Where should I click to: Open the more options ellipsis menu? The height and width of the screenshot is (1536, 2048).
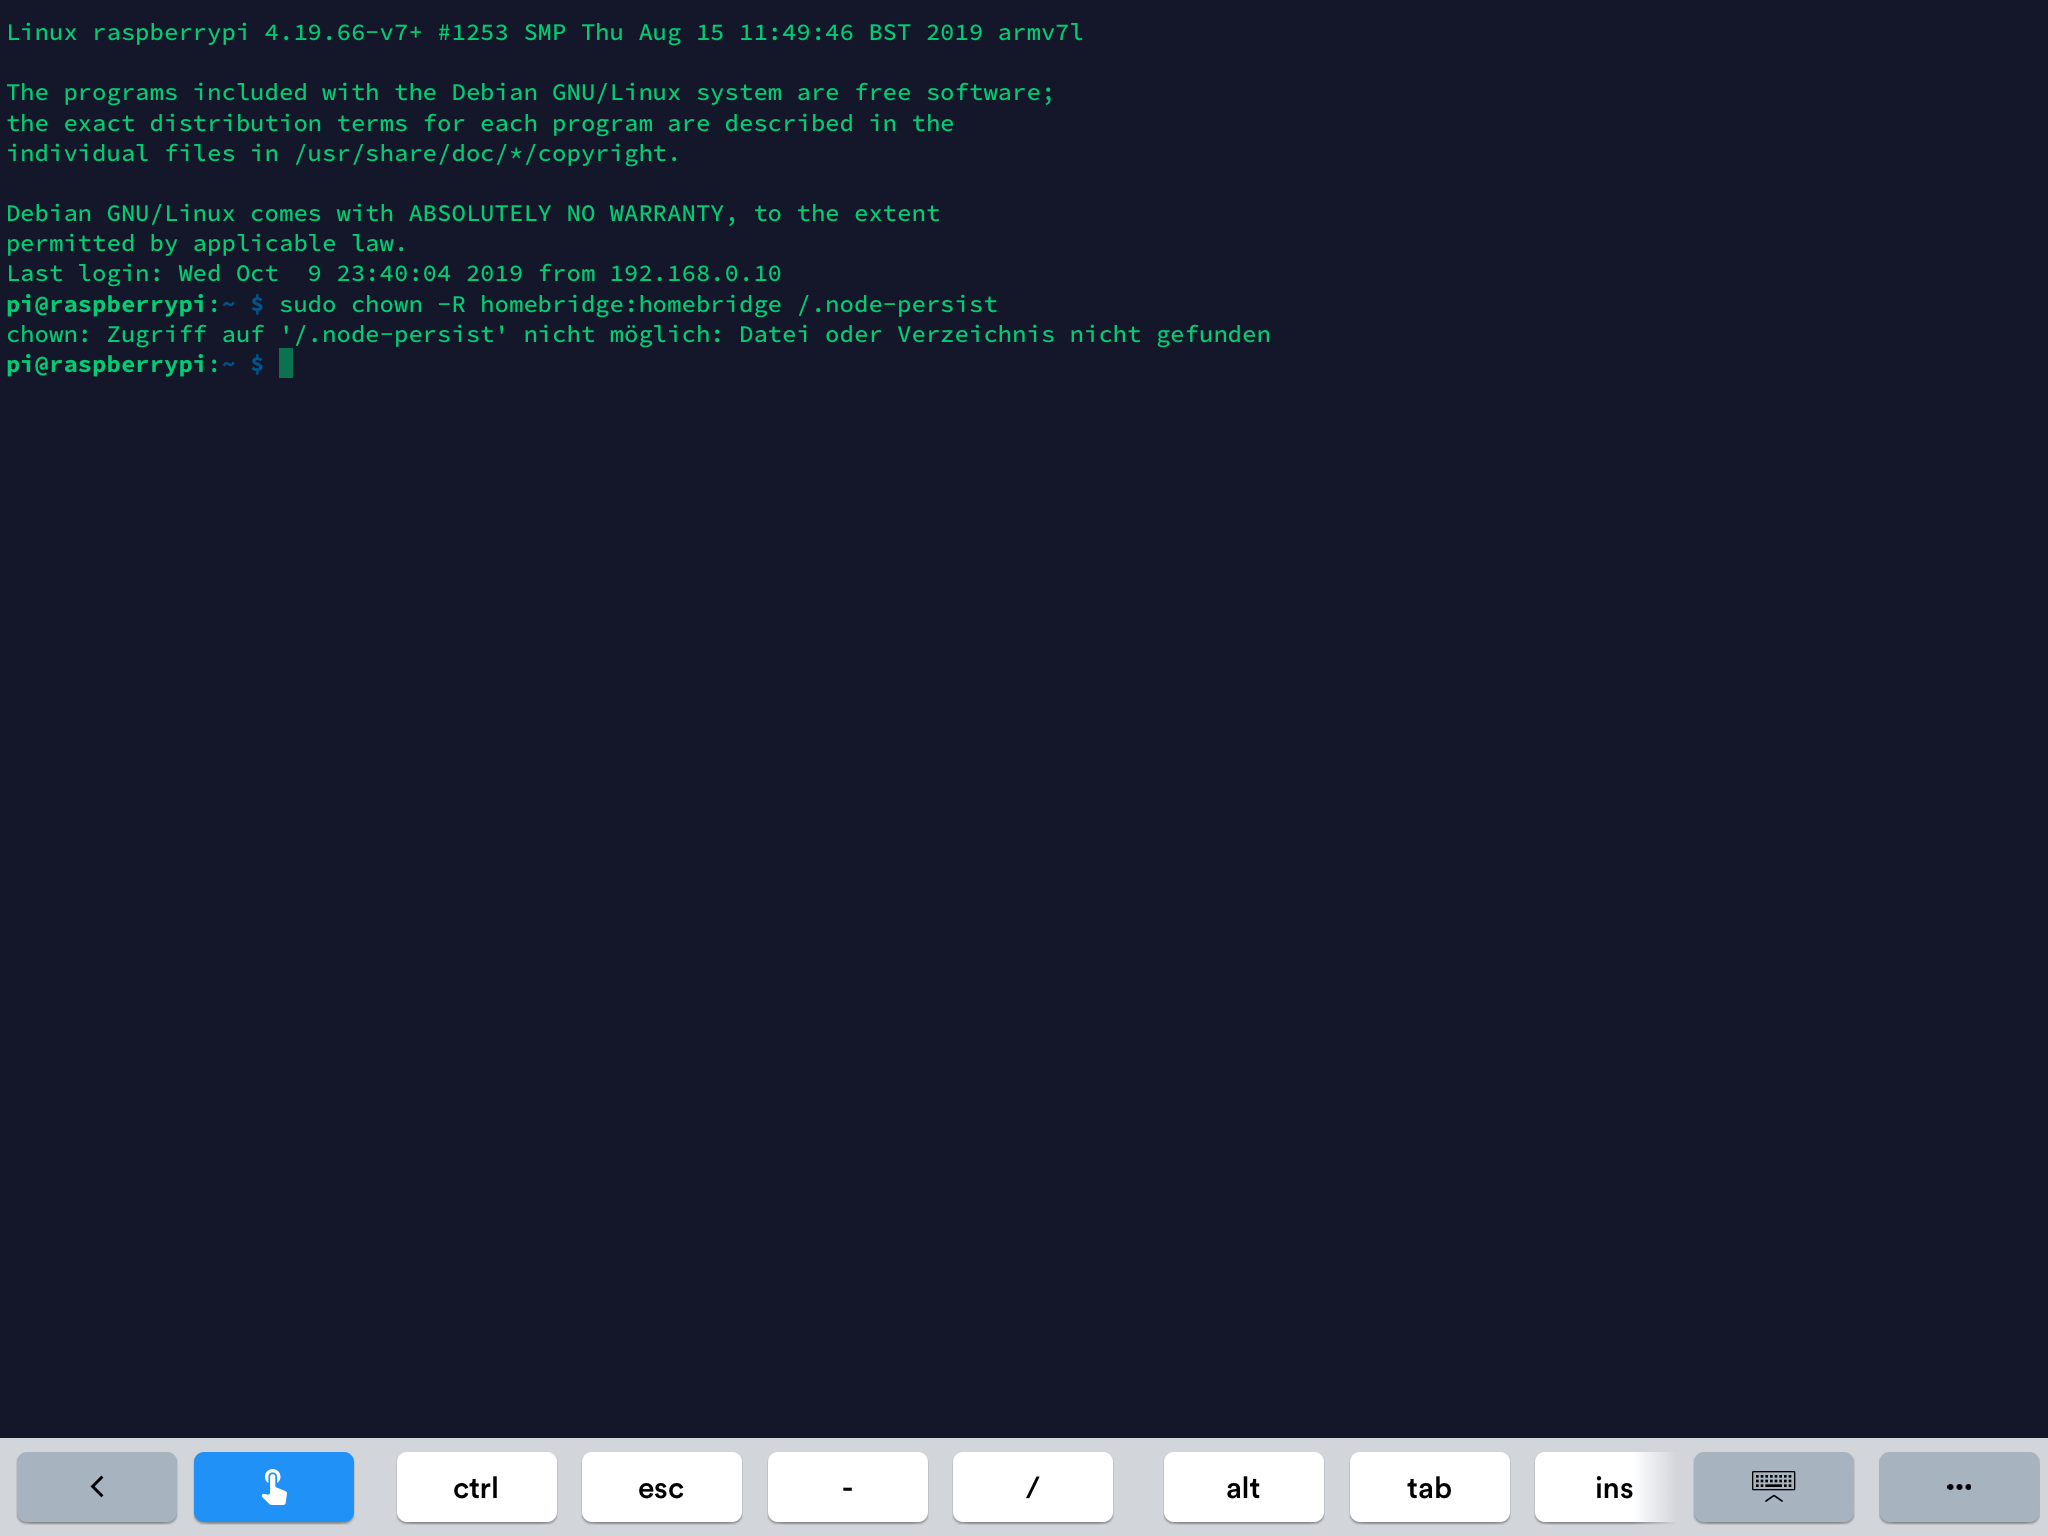1958,1487
